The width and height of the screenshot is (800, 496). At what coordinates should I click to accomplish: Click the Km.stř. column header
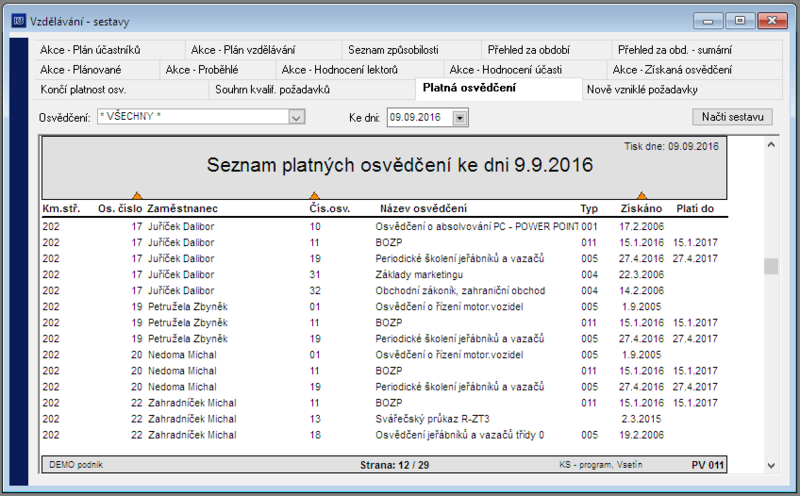61,209
